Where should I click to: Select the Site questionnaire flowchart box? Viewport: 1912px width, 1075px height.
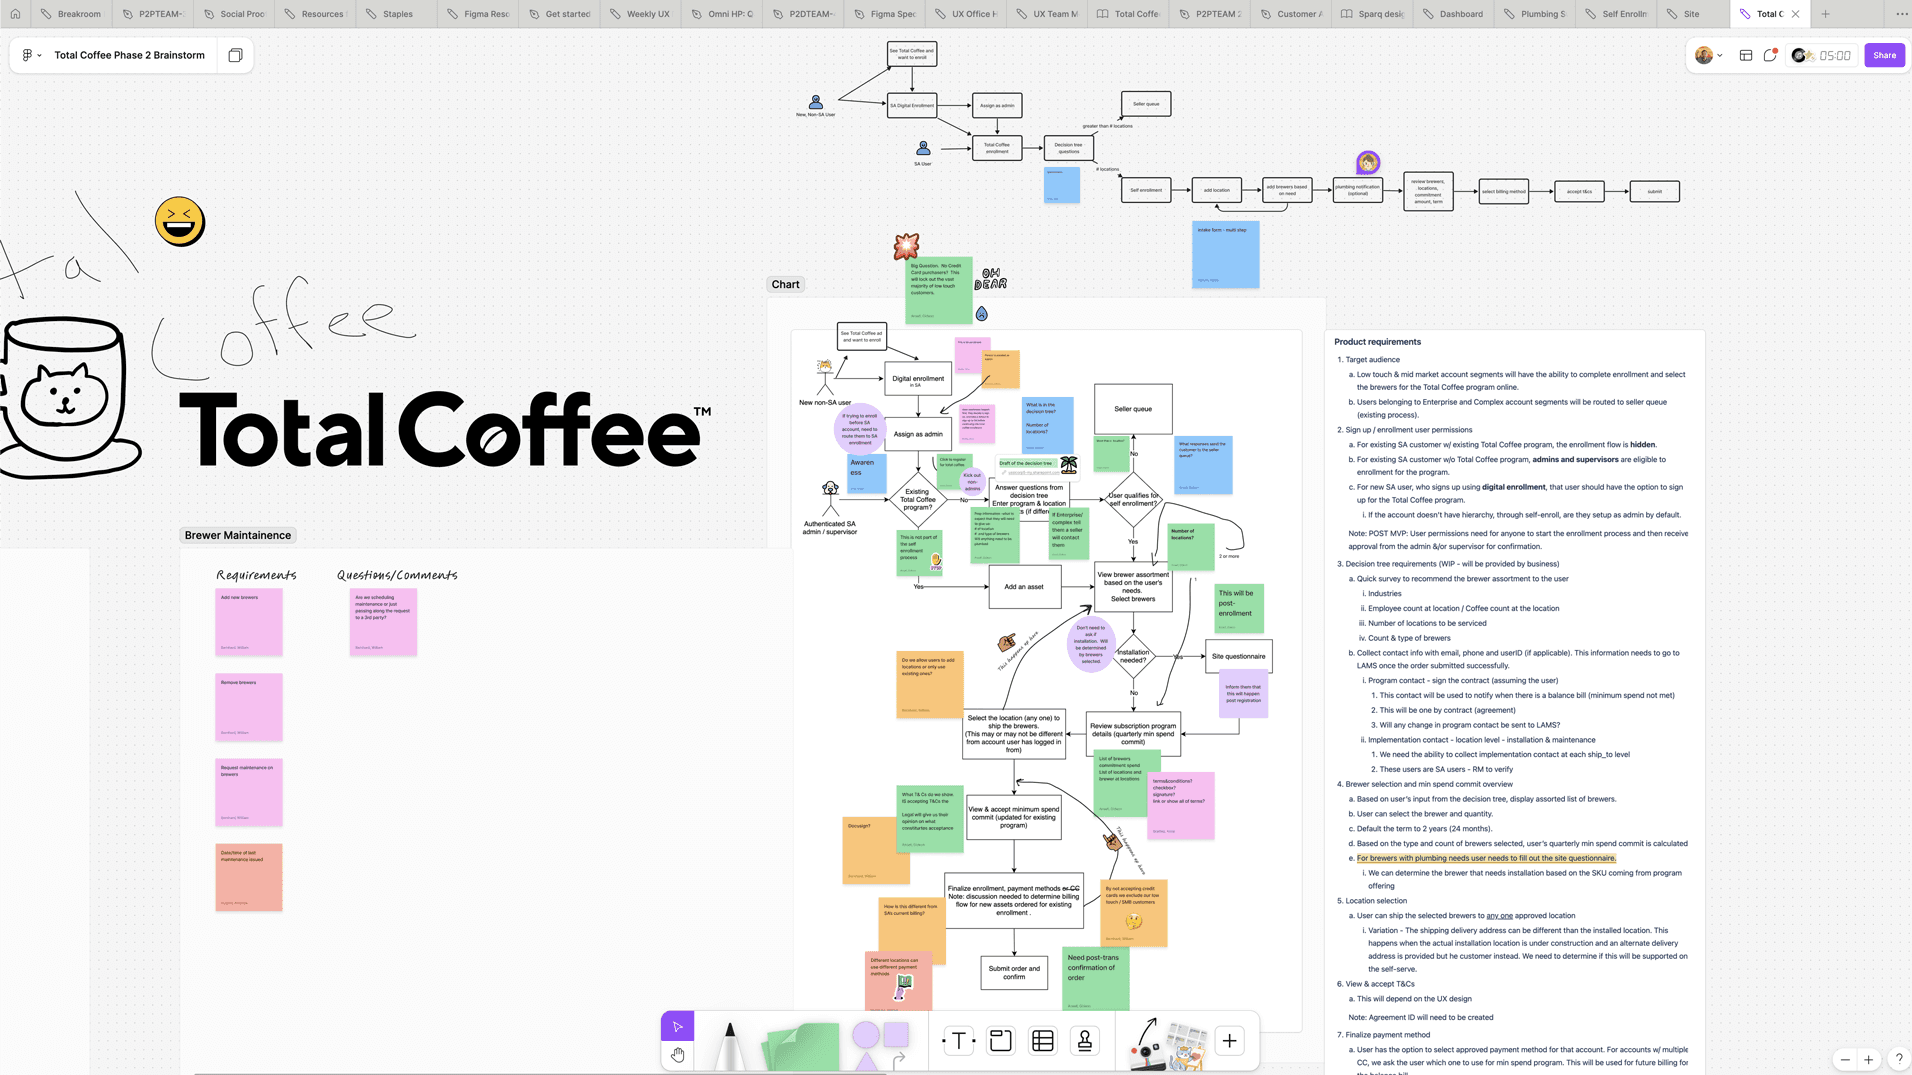[1238, 656]
